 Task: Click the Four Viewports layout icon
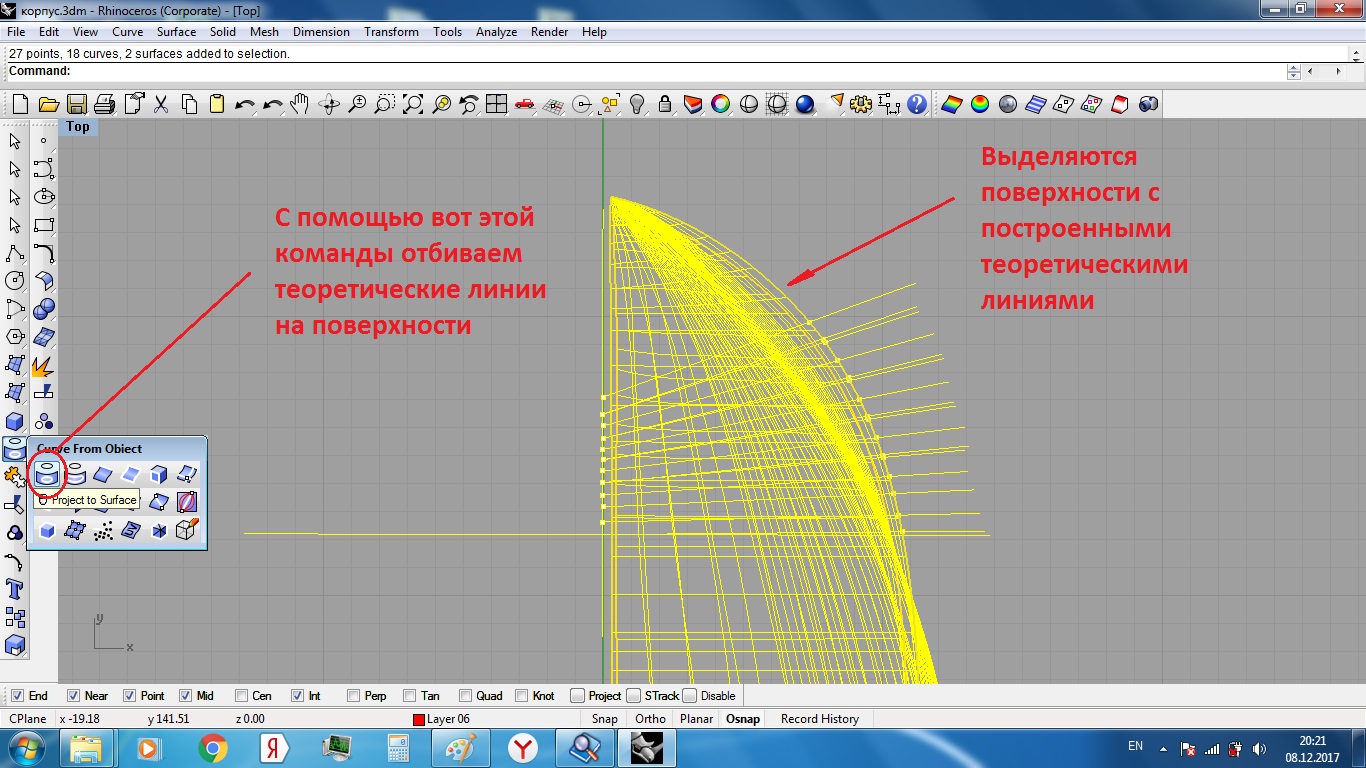(x=497, y=104)
